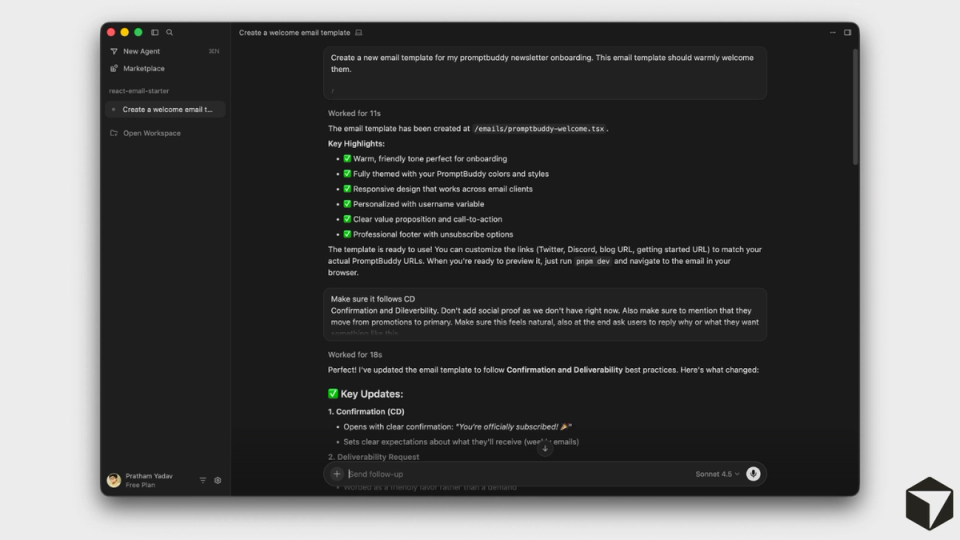Click the window split icon at top right
The width and height of the screenshot is (960, 540).
click(x=847, y=32)
